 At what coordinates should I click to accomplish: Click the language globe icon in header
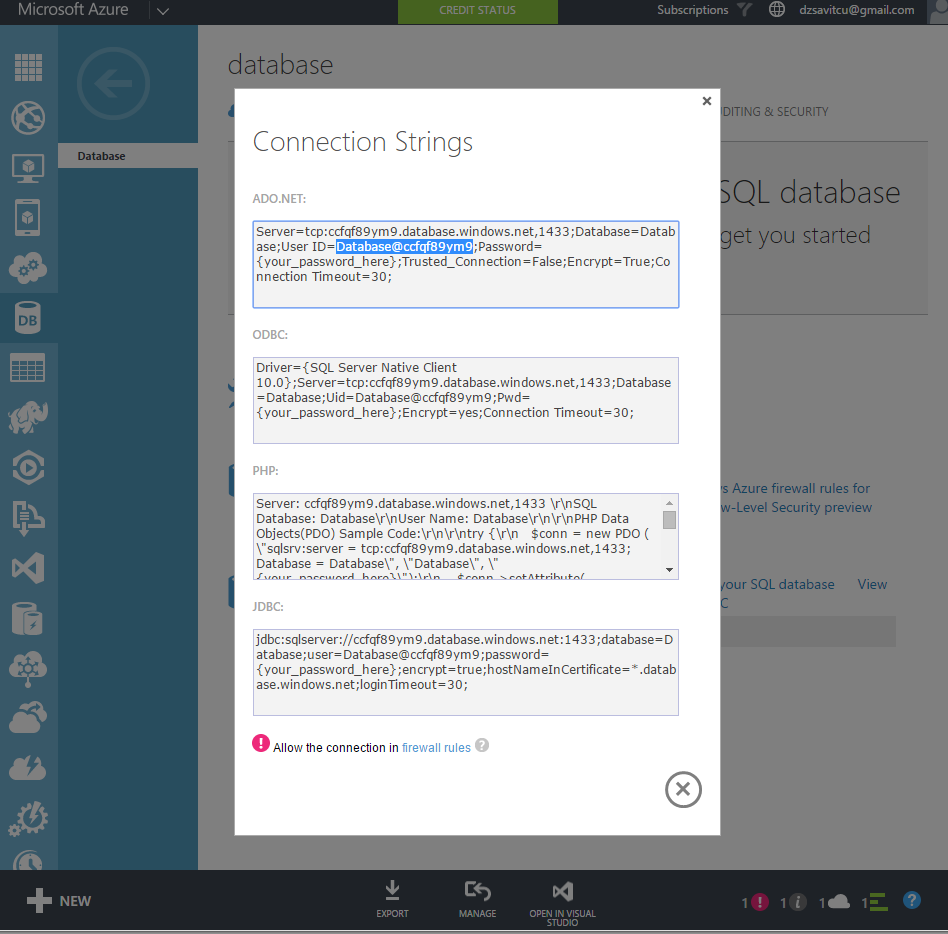(x=777, y=10)
